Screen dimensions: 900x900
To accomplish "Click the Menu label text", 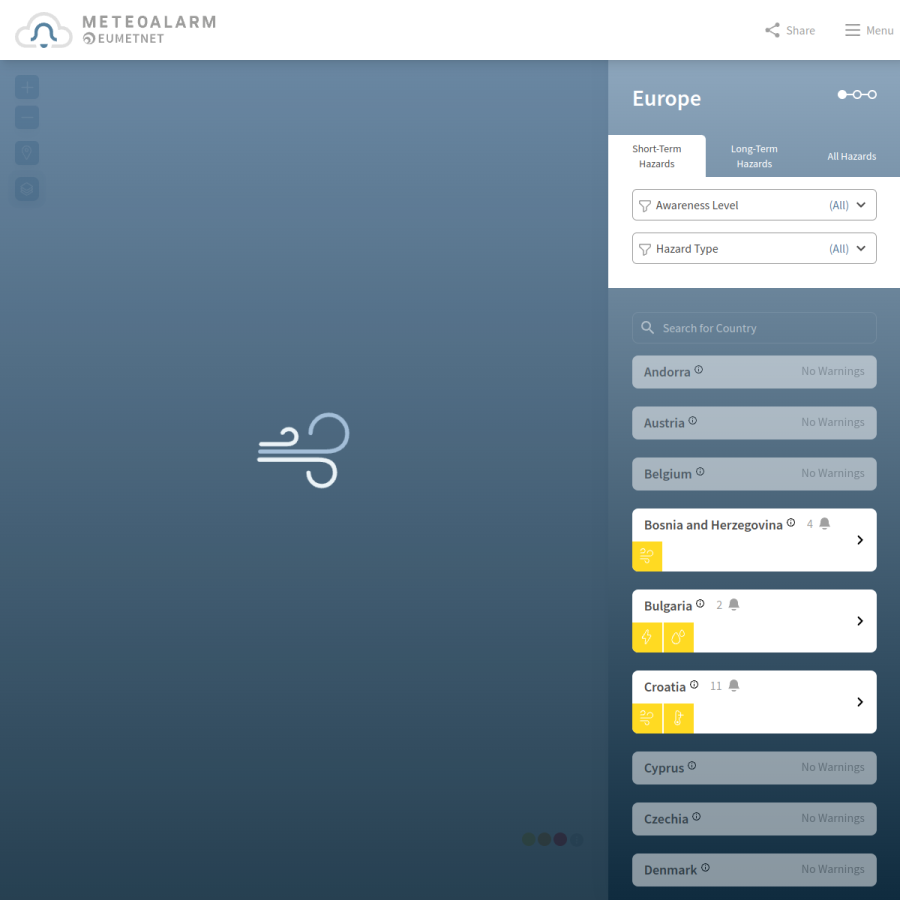I will coord(879,30).
